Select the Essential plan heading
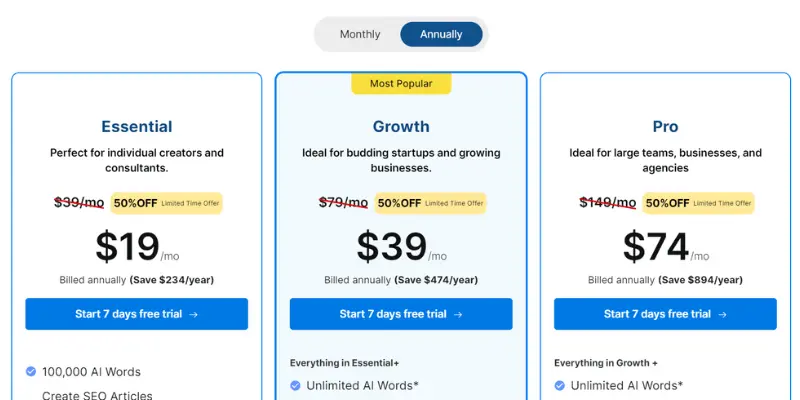800x400 pixels. (x=137, y=126)
